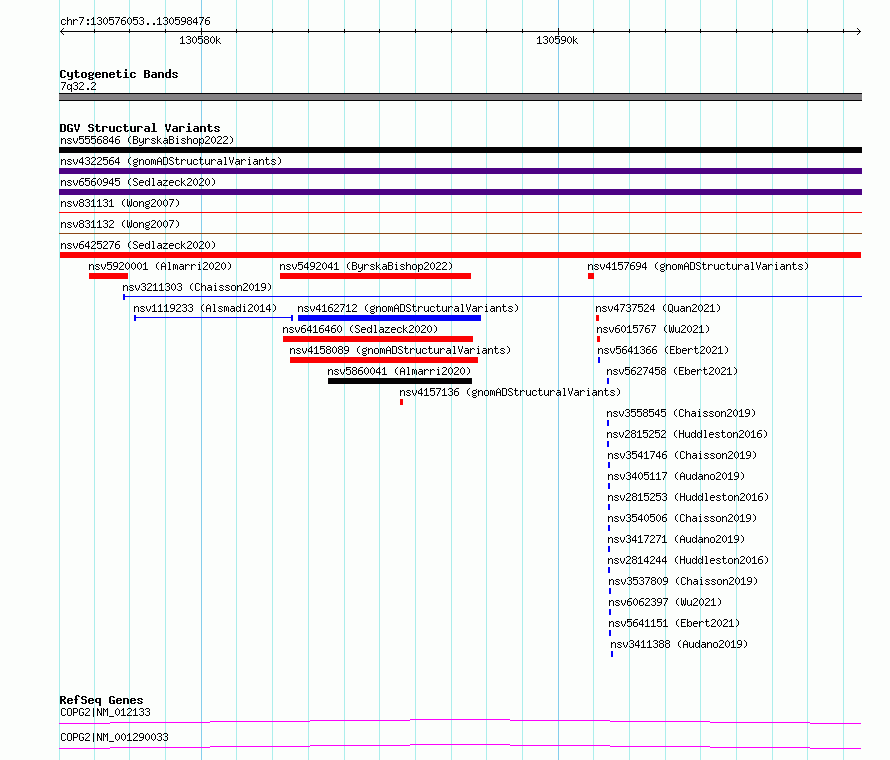Click the nsv5556846 (ByrskaBishop2022) variant label

click(146, 140)
